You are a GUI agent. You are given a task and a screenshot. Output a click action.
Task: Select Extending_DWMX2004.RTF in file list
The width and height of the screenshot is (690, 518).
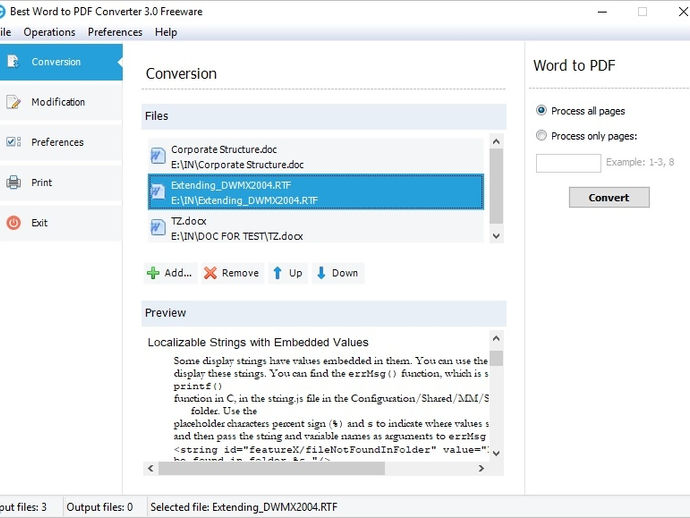(x=316, y=192)
